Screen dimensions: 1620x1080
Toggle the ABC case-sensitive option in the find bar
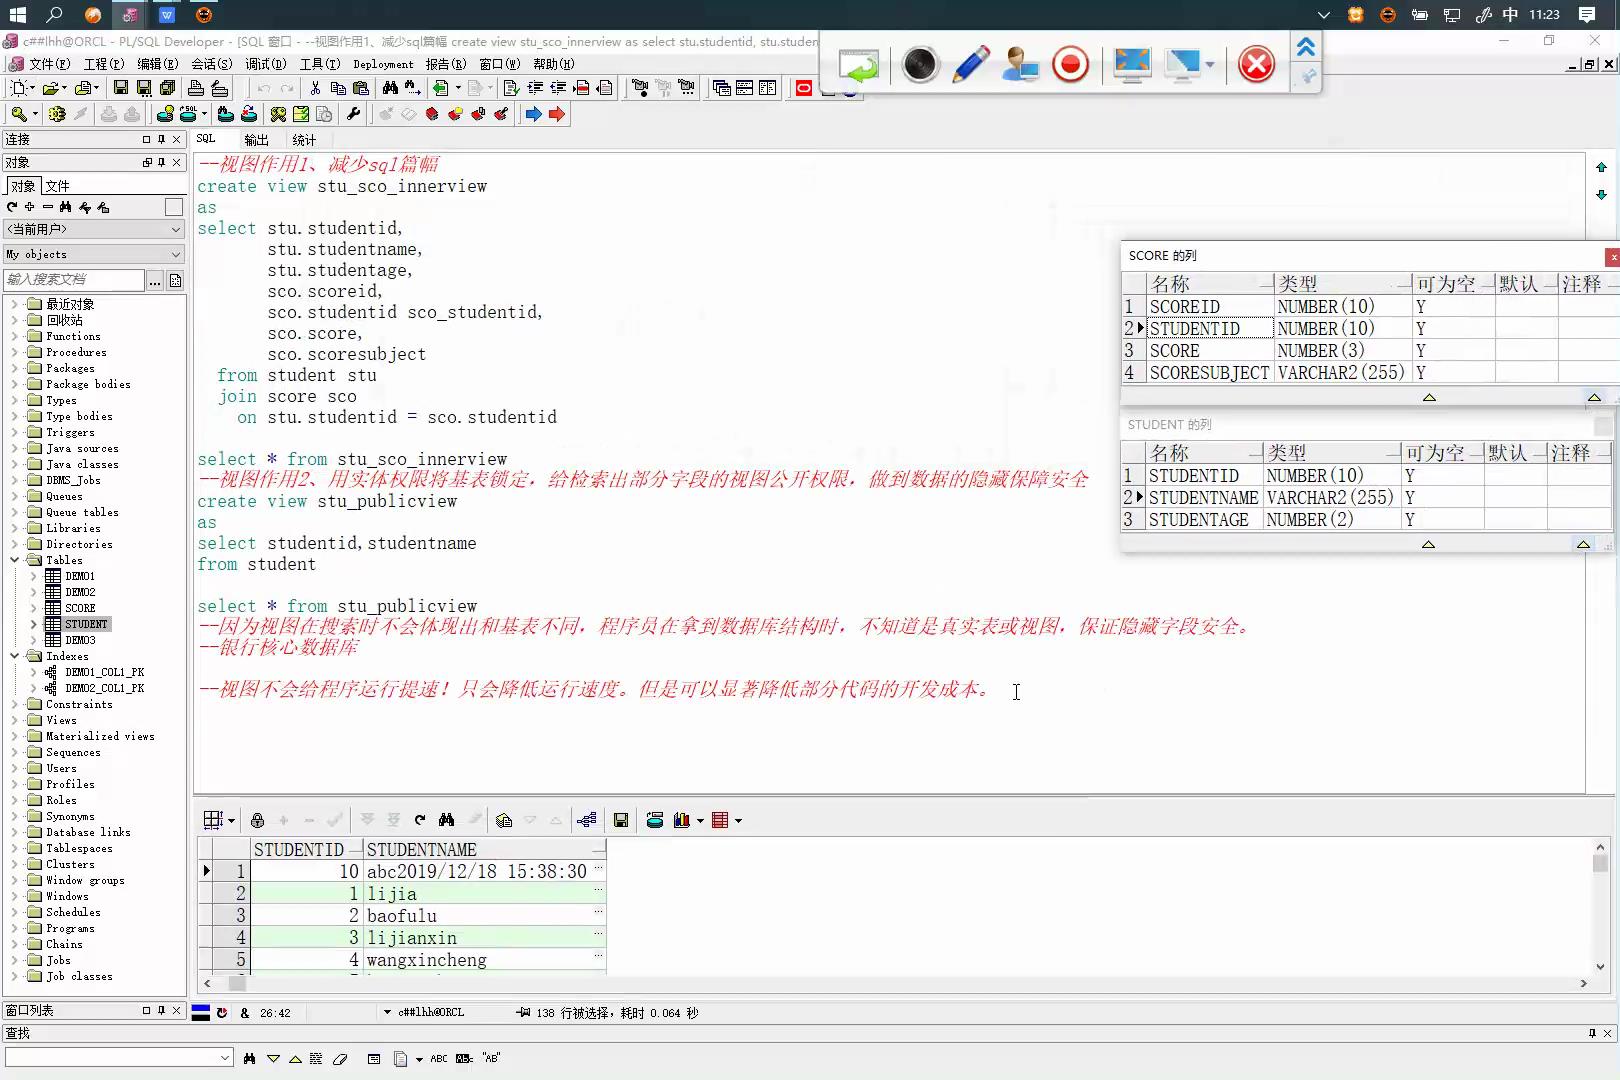point(439,1058)
